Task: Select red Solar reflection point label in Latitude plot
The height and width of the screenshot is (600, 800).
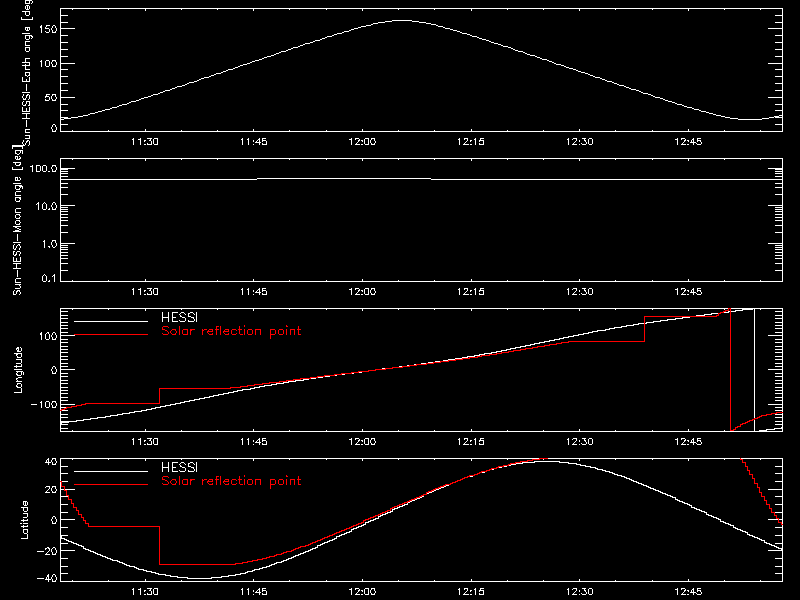Action: [x=231, y=481]
